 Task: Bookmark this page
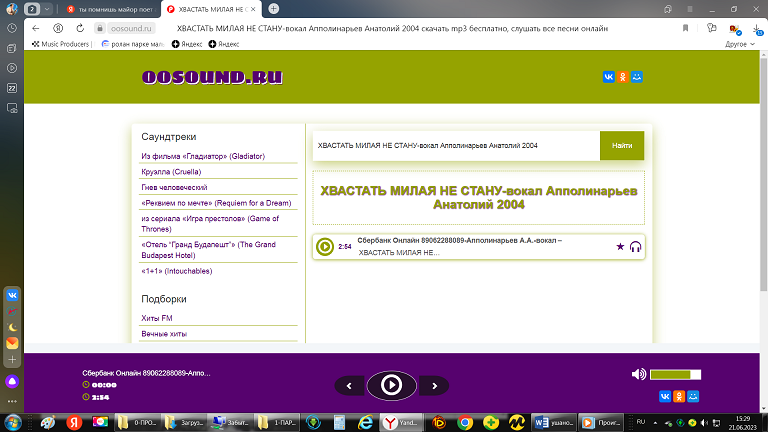[685, 28]
